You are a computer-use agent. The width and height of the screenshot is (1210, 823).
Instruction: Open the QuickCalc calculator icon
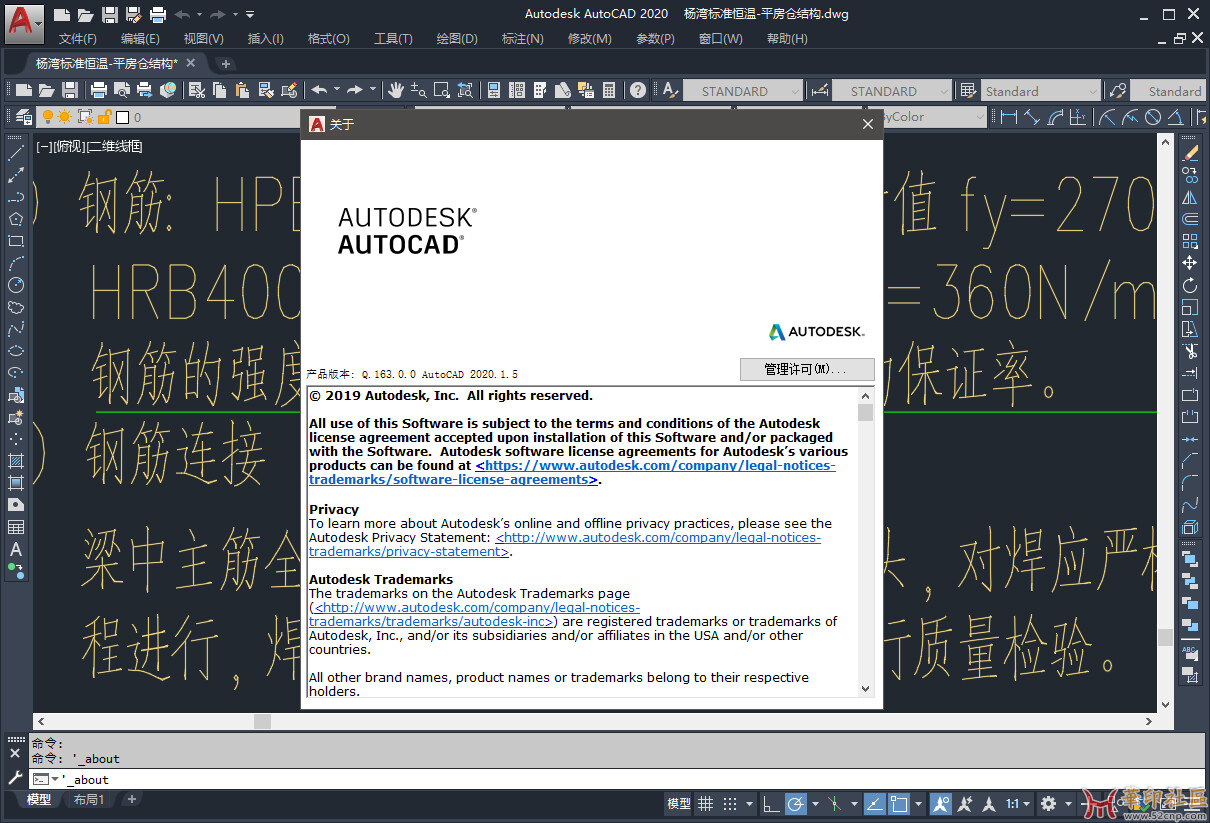(609, 90)
